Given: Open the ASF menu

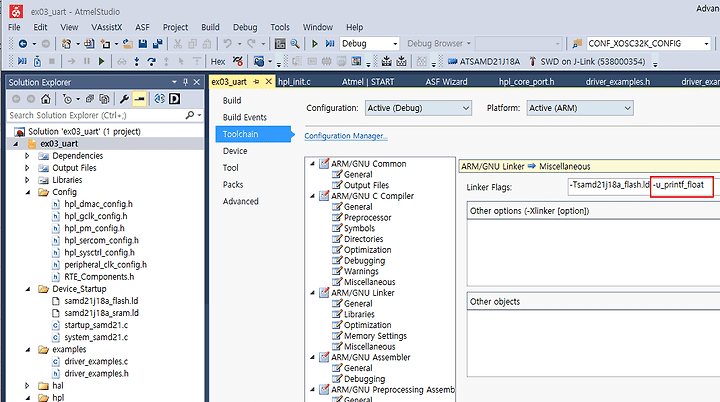Looking at the screenshot, I should pos(142,27).
